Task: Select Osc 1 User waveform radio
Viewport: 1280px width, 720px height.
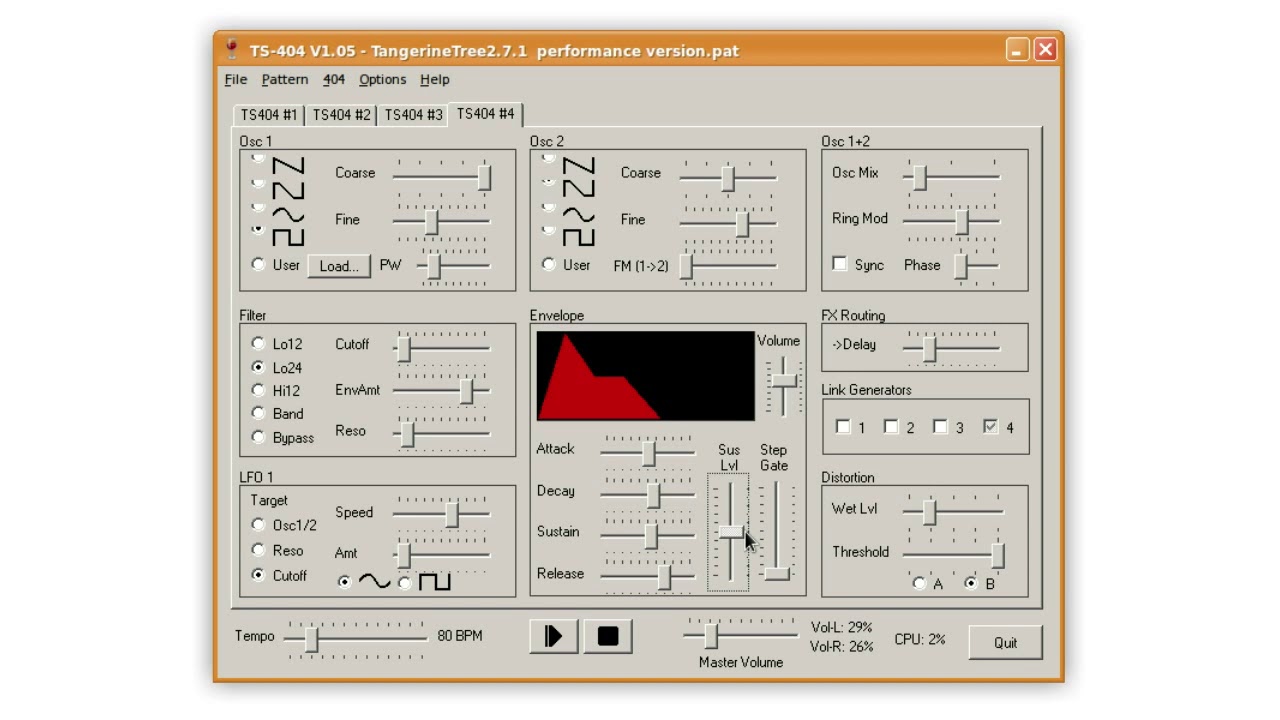Action: point(259,265)
